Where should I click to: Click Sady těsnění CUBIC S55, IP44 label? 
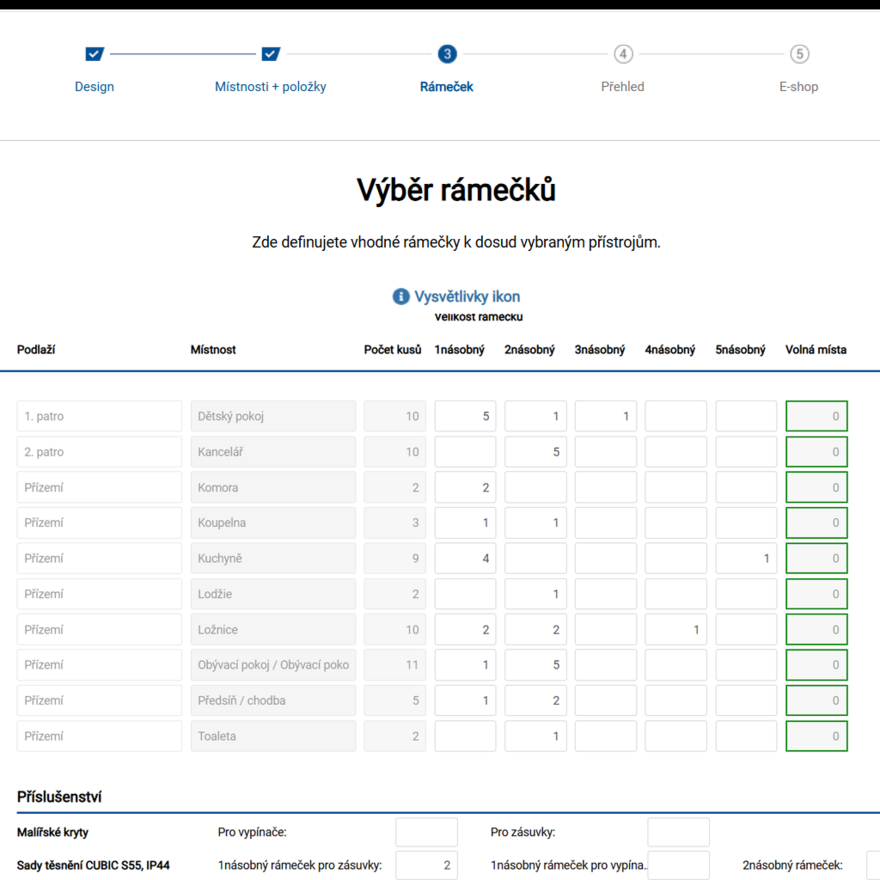pyautogui.click(x=93, y=865)
